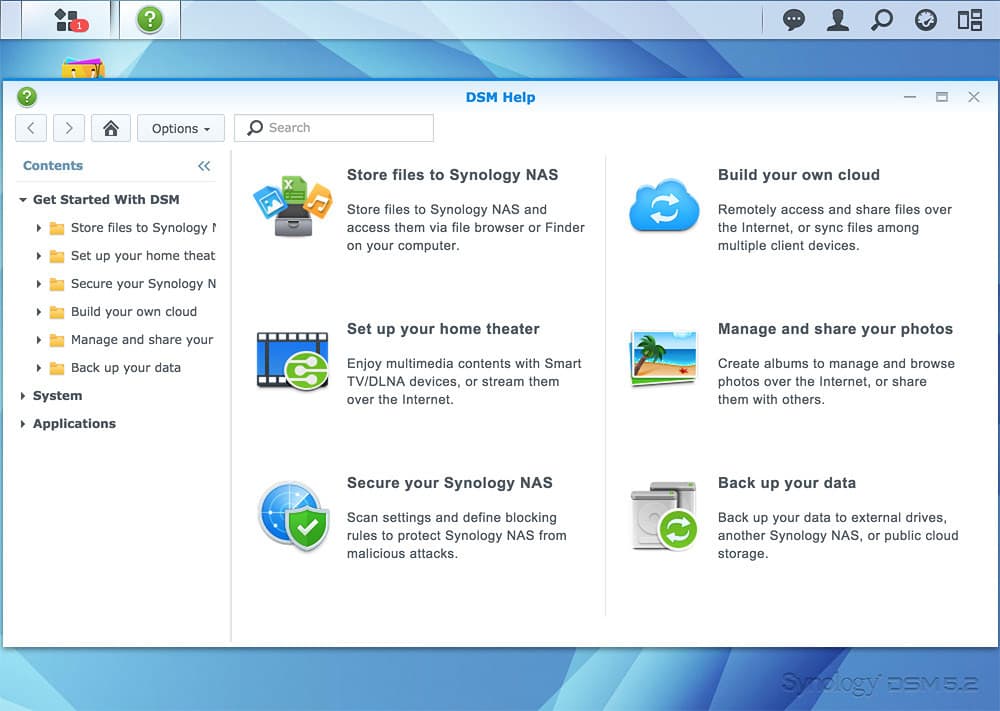Select Build your own cloud tree item
The width and height of the screenshot is (1000, 711).
tap(134, 312)
